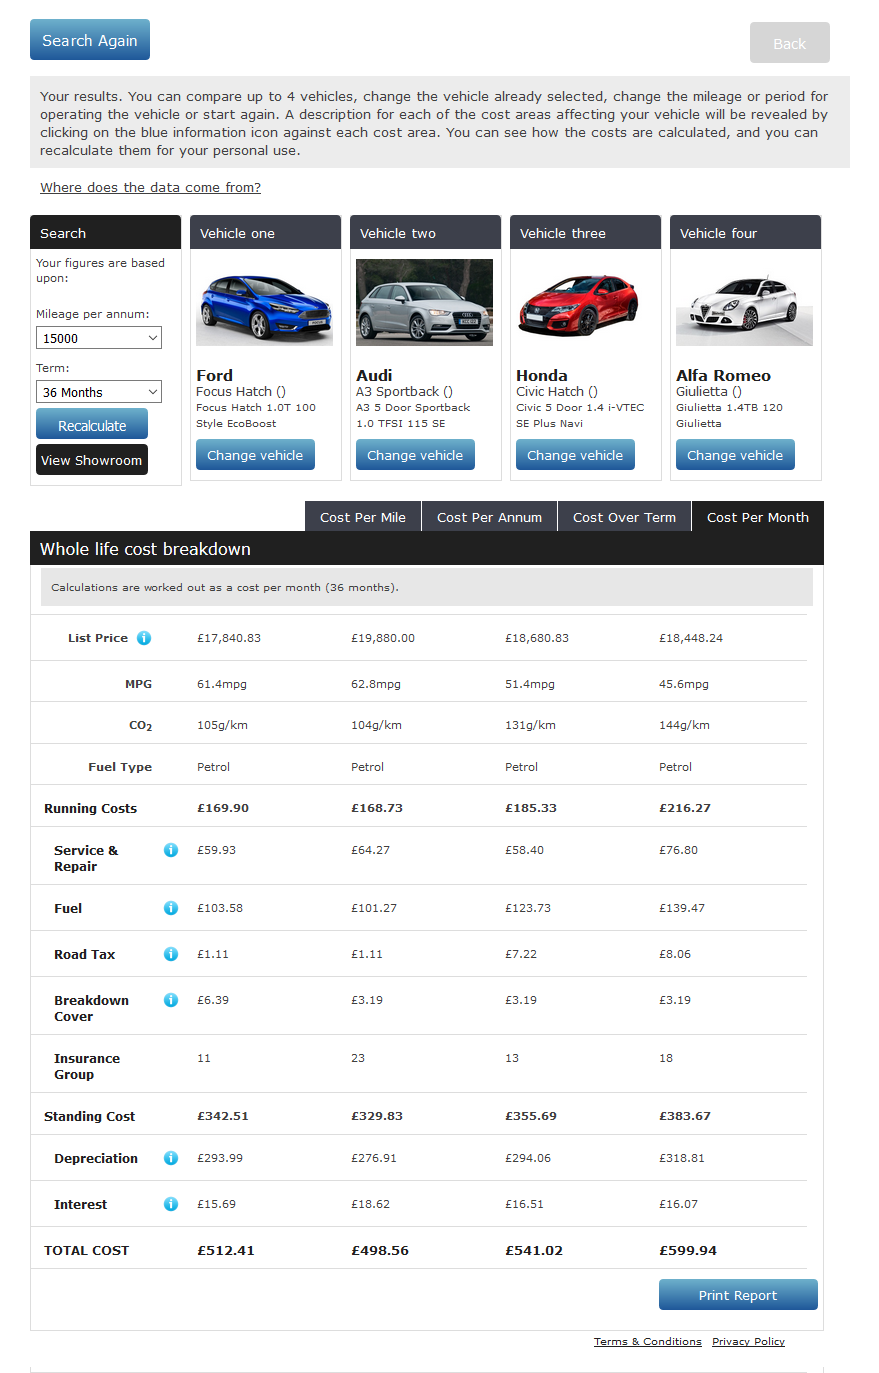Viewport: 879px width, 1373px height.
Task: Select Honda total cost £541.02
Action: click(534, 1250)
